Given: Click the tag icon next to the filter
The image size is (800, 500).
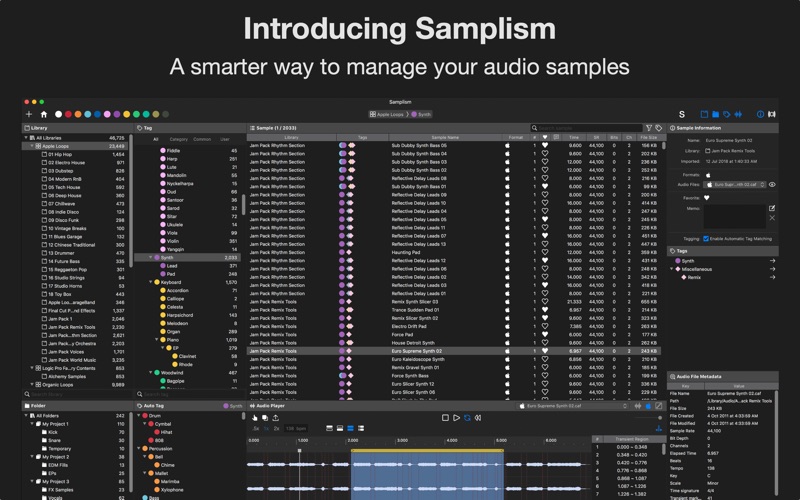Looking at the screenshot, I should click(x=659, y=128).
